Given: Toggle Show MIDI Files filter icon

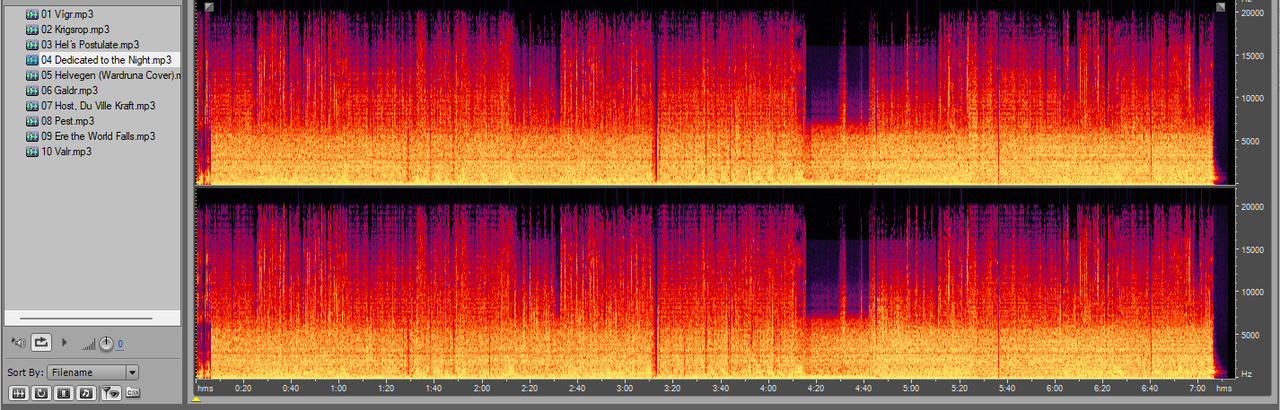Looking at the screenshot, I should pos(87,392).
